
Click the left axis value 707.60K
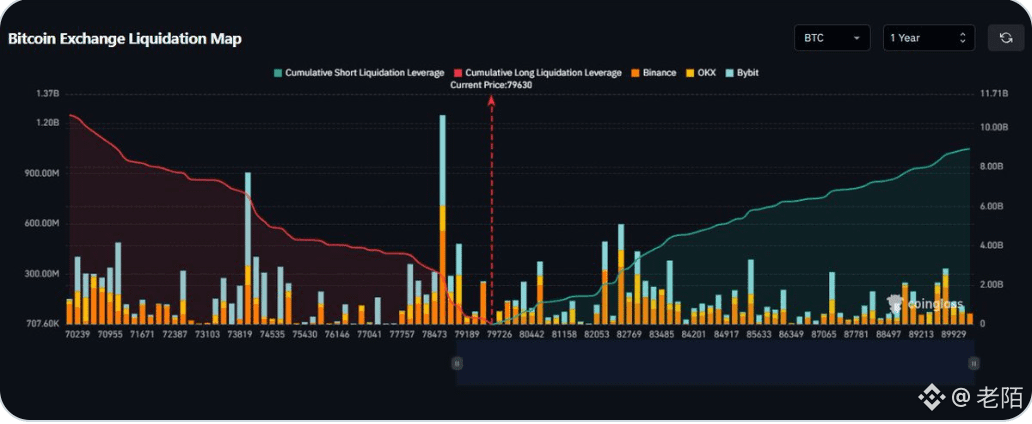click(x=42, y=324)
